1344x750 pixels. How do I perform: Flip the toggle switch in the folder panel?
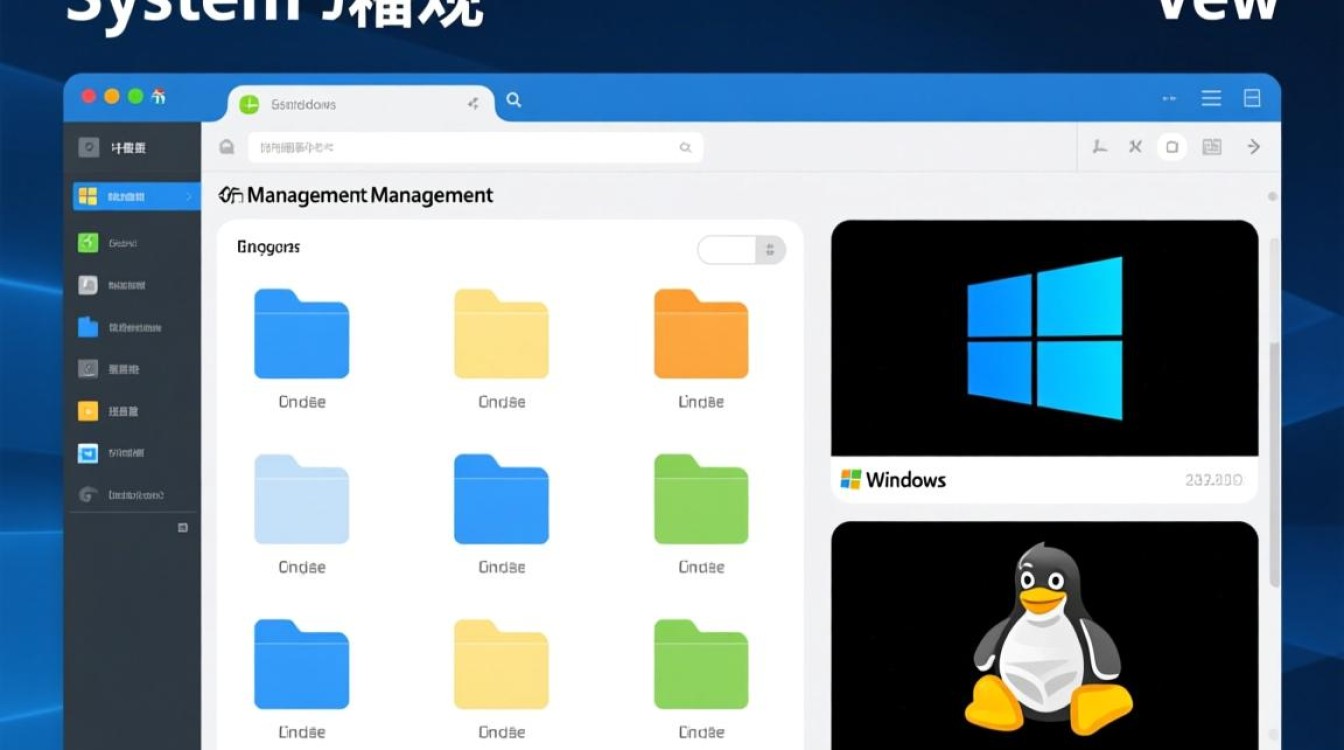click(x=741, y=250)
